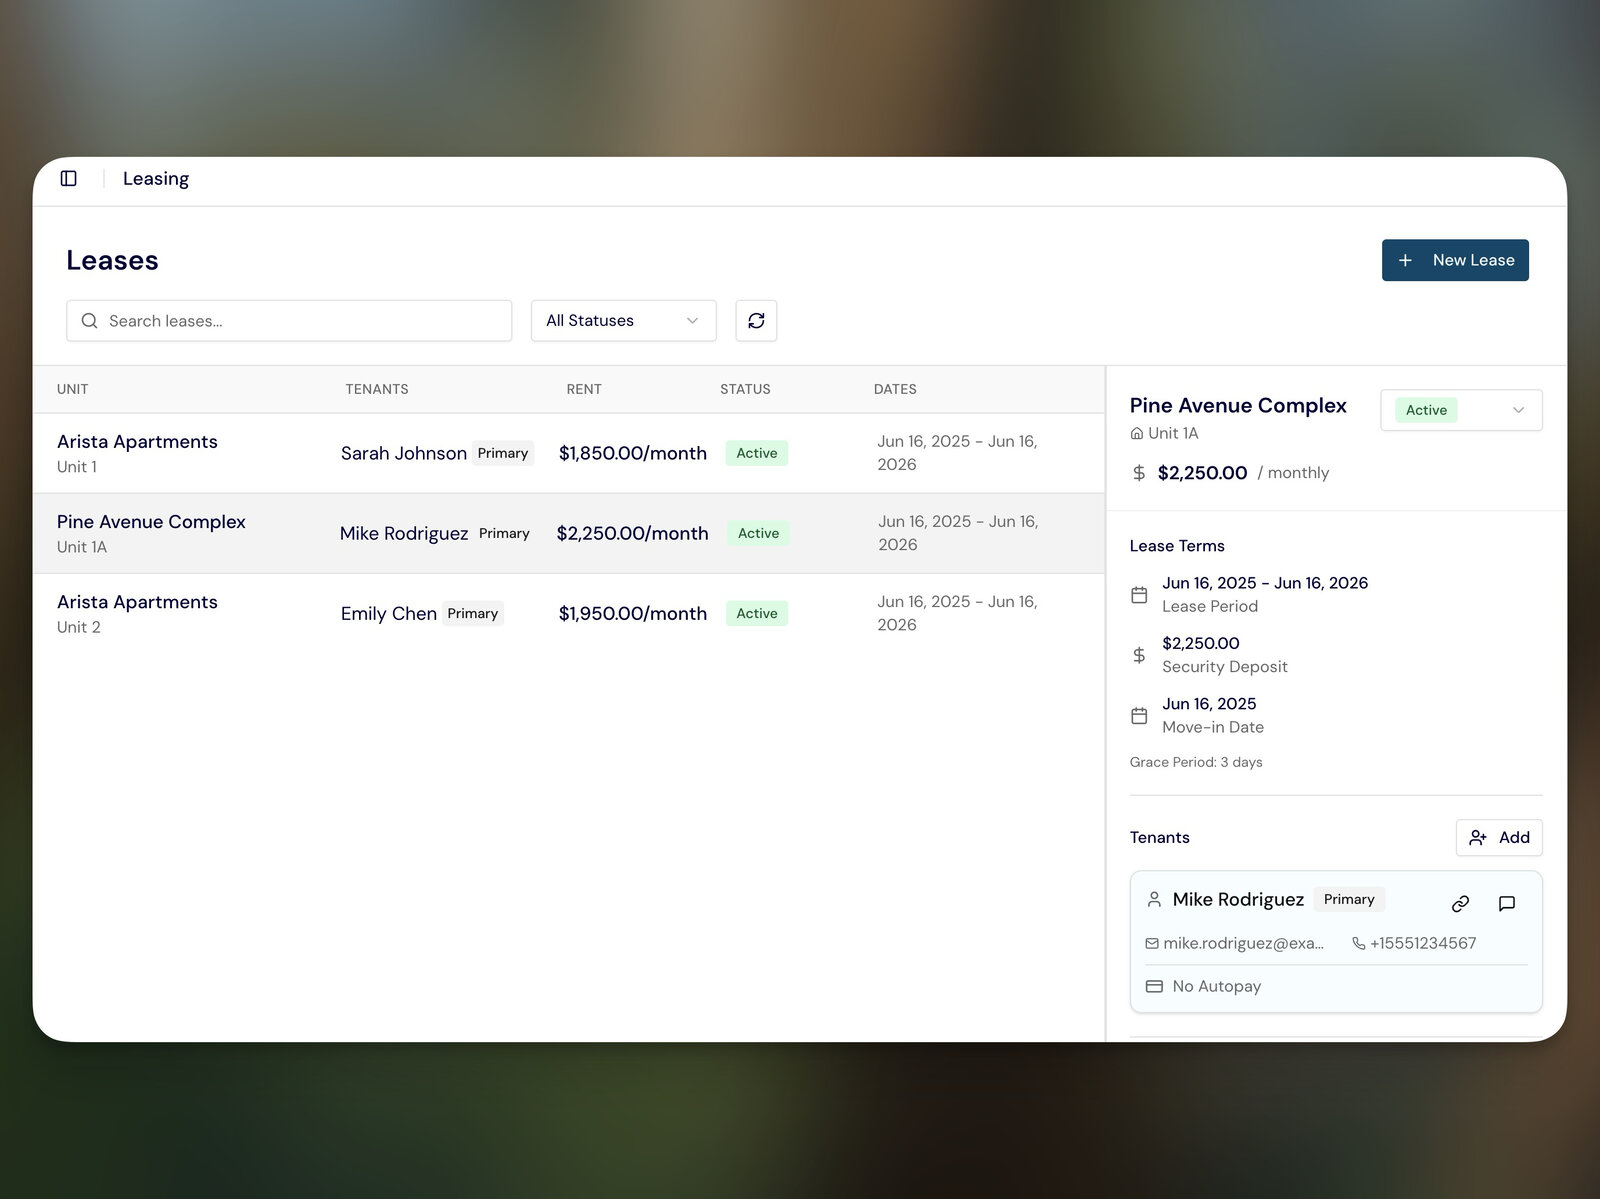1600x1199 pixels.
Task: Click the calendar icon beside Lease Period
Action: (1138, 594)
